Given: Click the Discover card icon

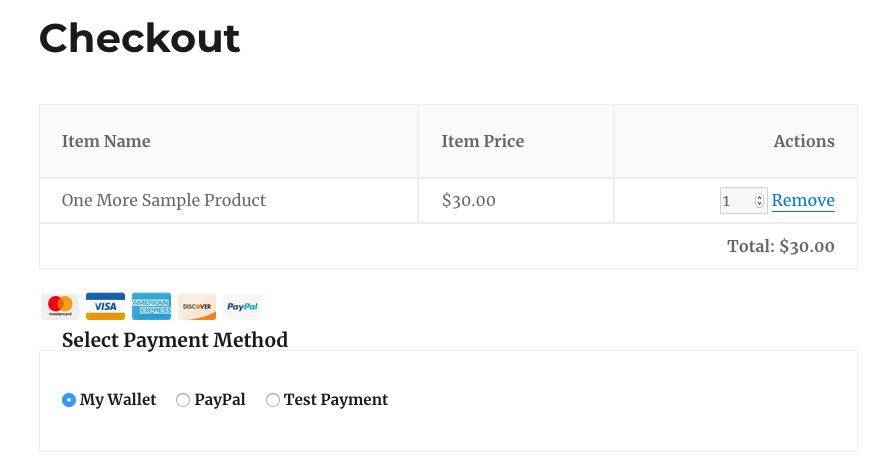Looking at the screenshot, I should point(197,307).
